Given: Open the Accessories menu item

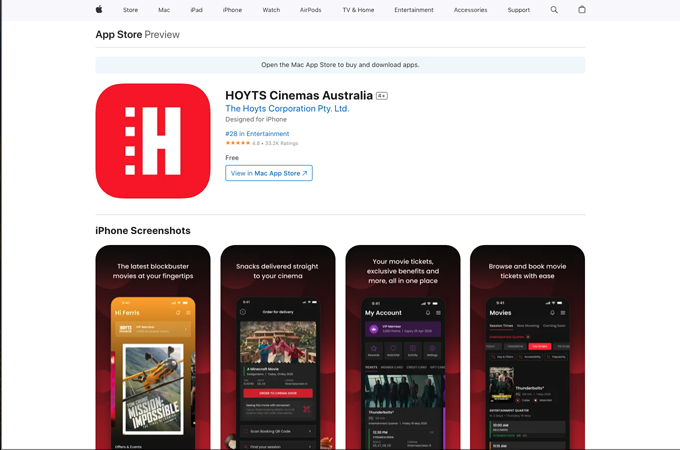Looking at the screenshot, I should [471, 10].
